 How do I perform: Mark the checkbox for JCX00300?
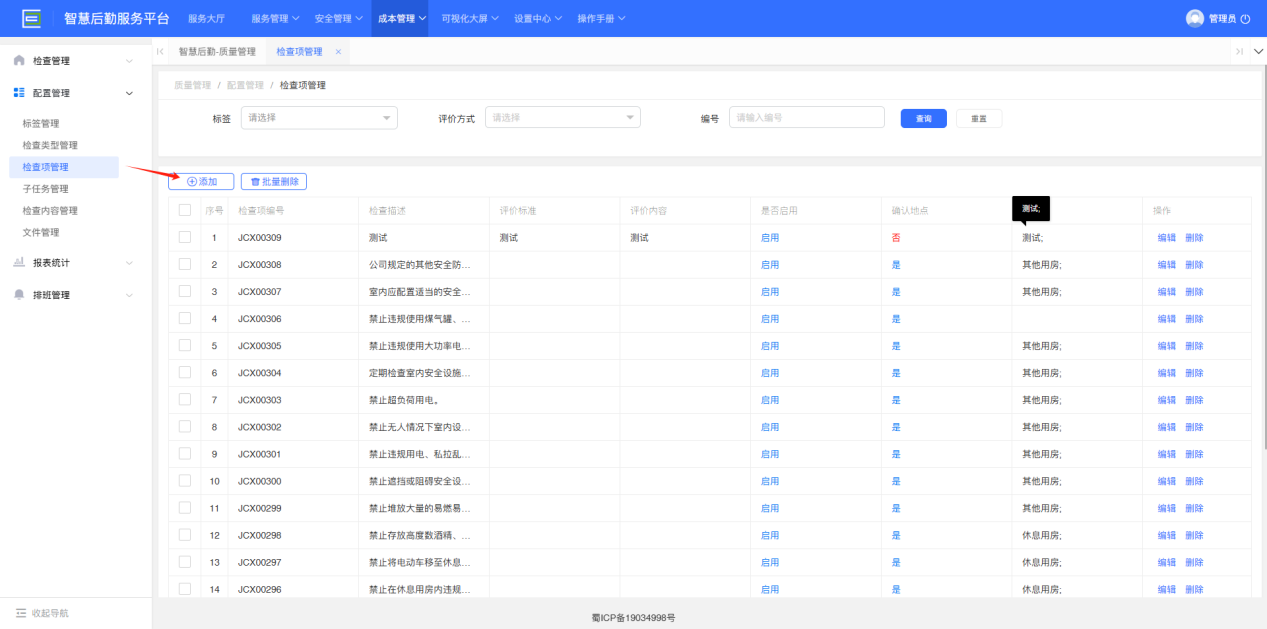click(184, 480)
